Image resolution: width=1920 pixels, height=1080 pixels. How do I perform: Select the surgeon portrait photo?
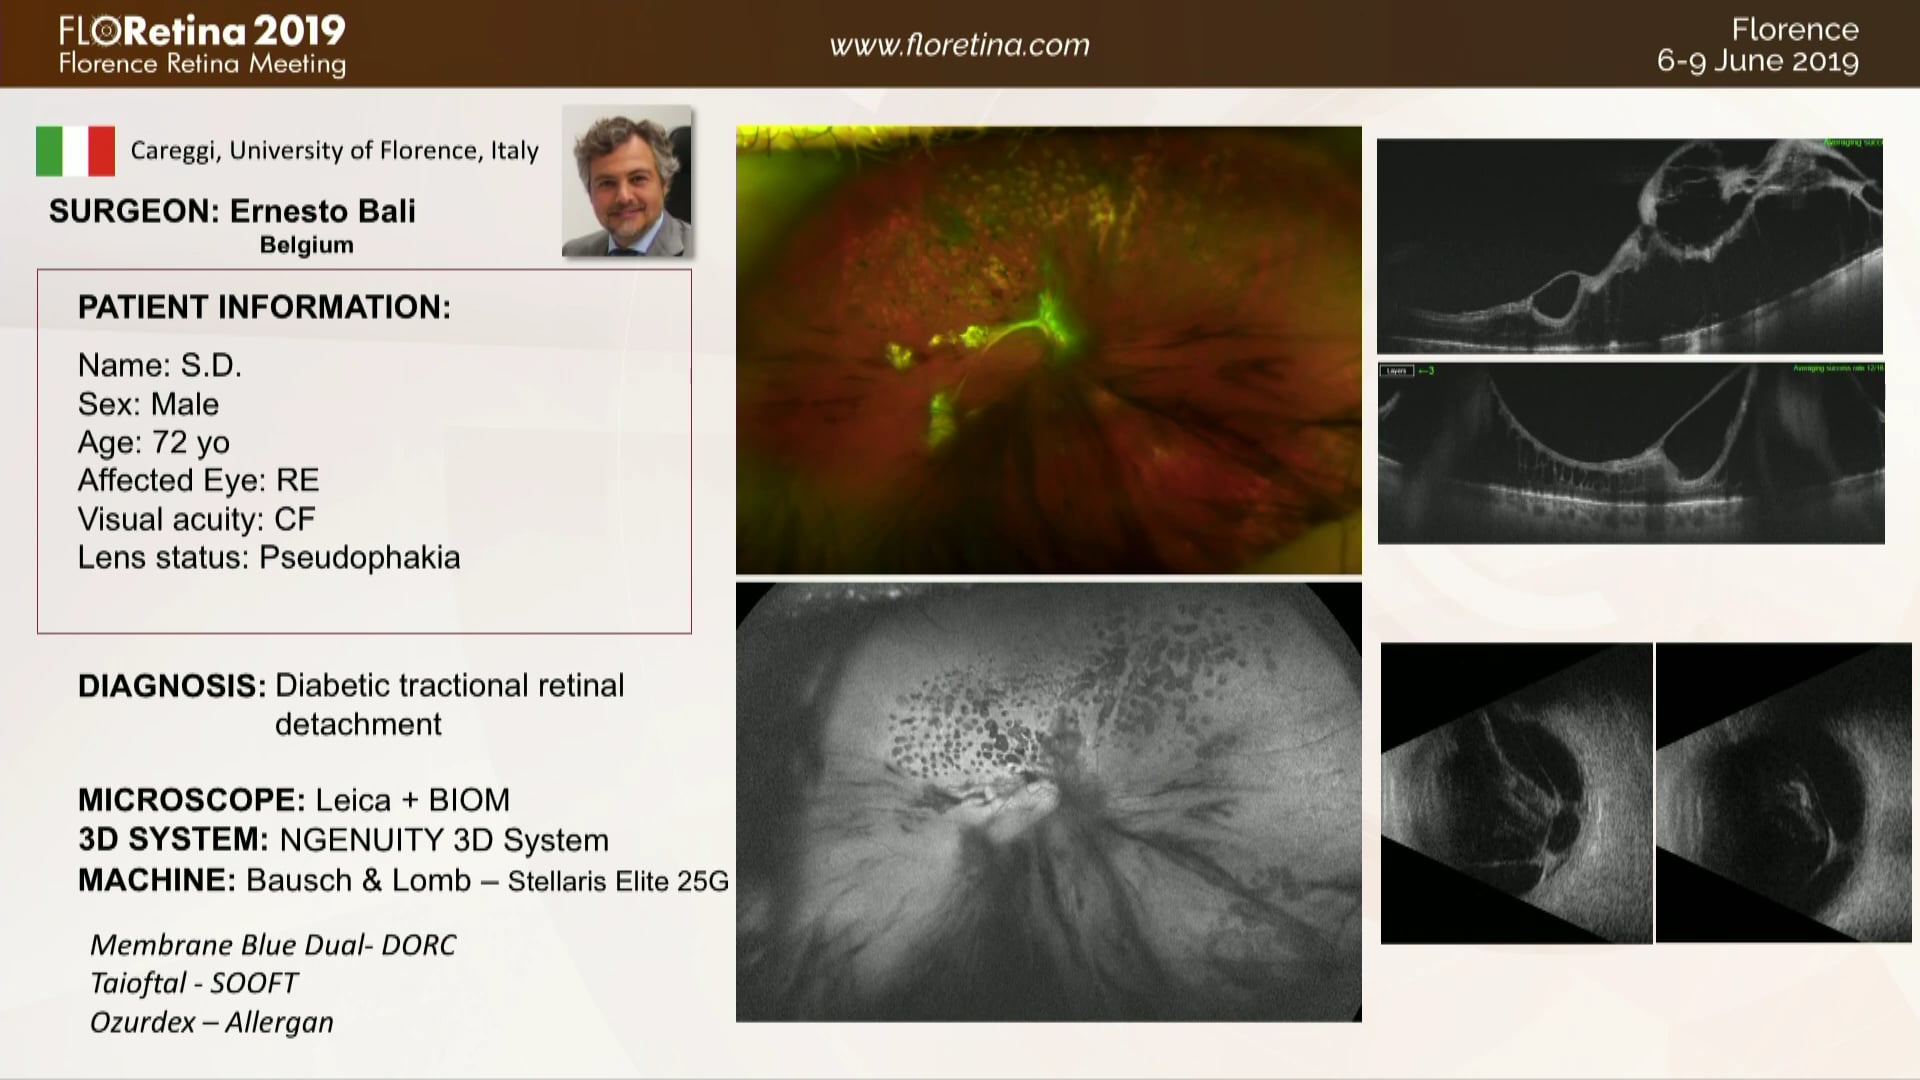click(x=627, y=181)
